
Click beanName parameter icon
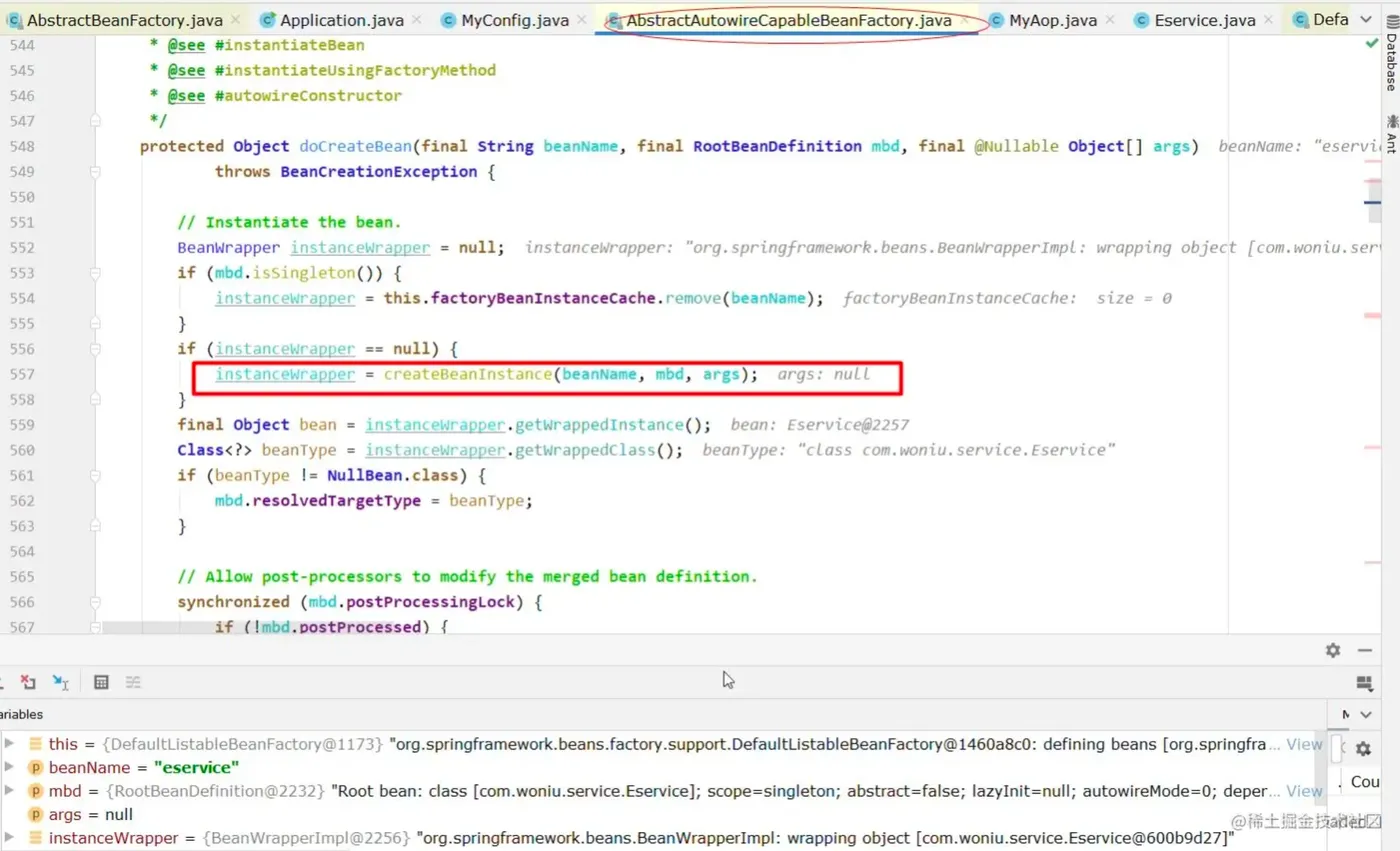tap(35, 768)
